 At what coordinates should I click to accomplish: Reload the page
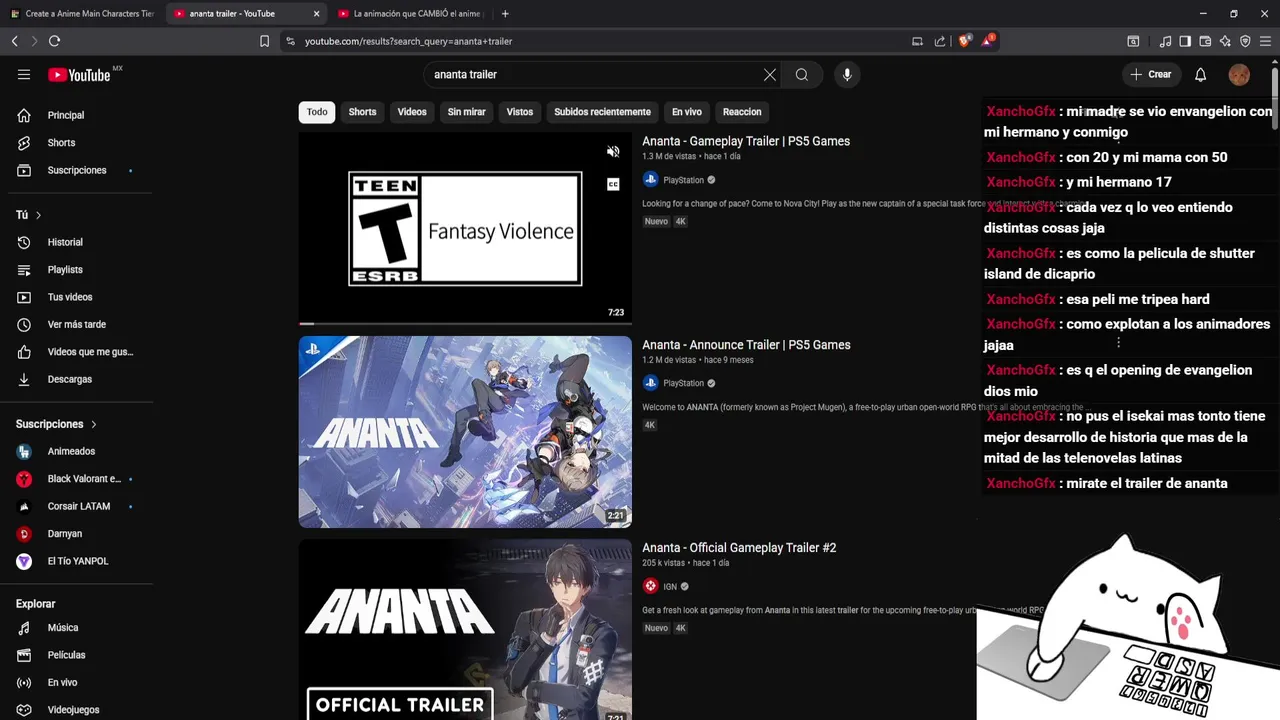pos(54,41)
